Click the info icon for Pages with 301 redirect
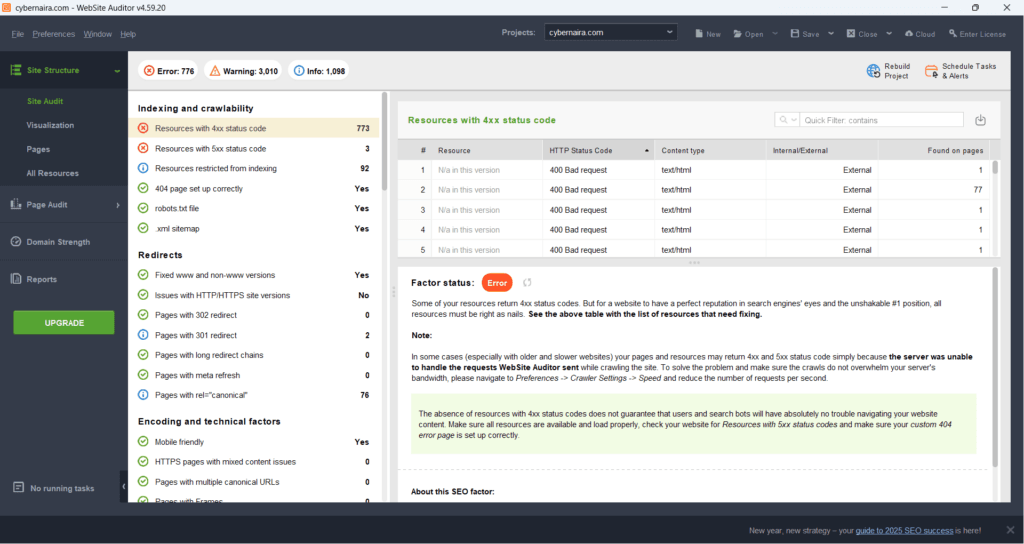1024x544 pixels. (x=143, y=335)
